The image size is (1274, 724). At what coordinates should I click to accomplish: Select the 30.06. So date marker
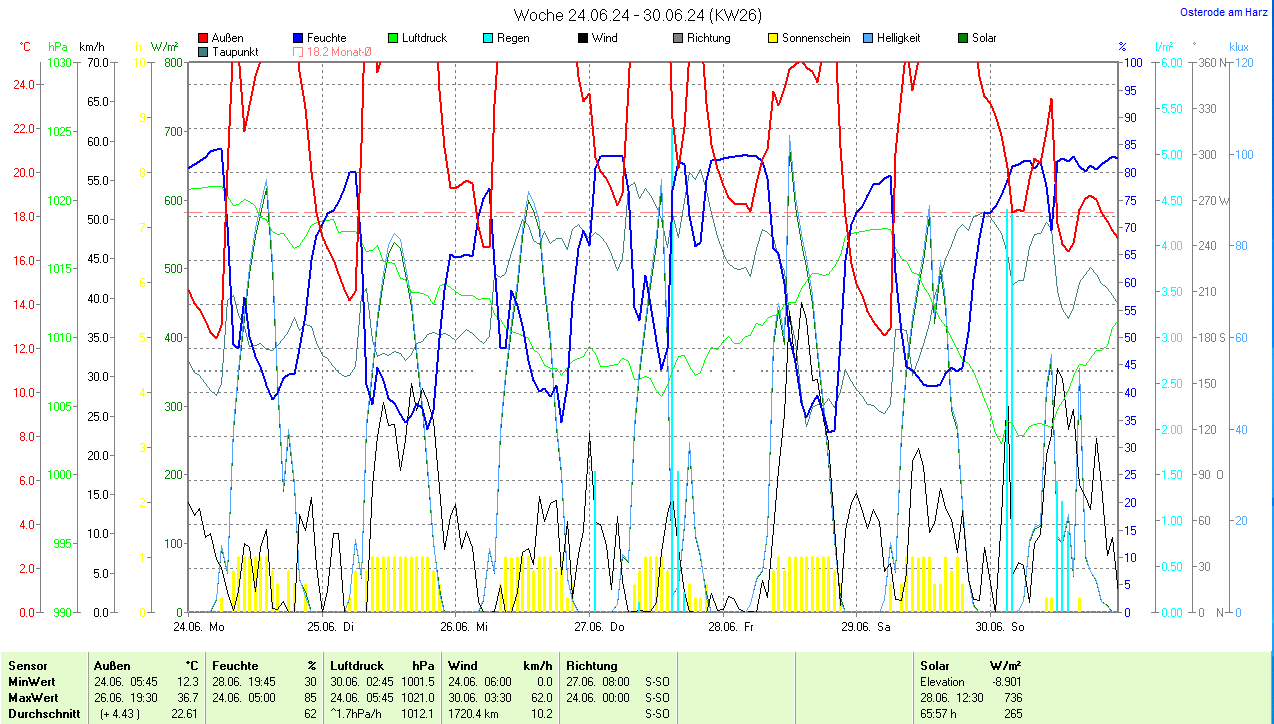[x=1000, y=627]
